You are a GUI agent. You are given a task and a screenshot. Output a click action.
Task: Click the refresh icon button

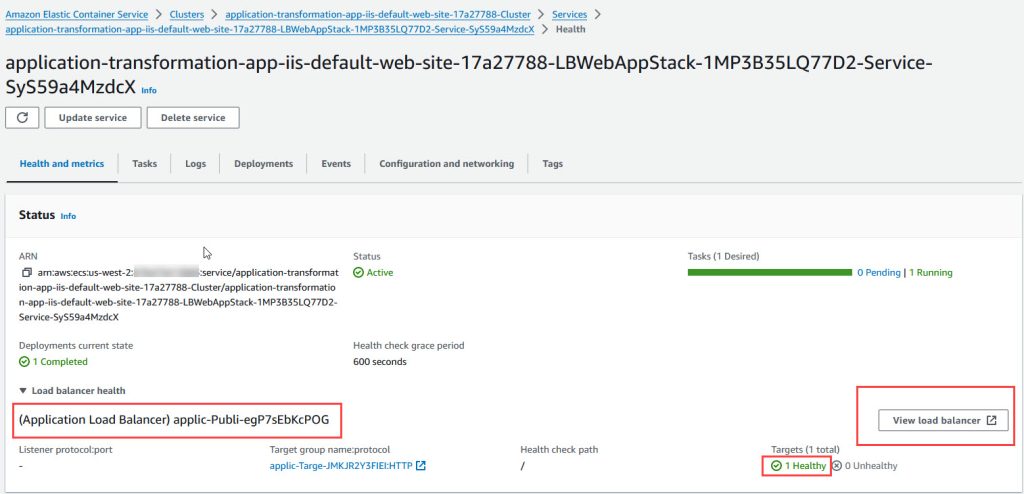22,118
